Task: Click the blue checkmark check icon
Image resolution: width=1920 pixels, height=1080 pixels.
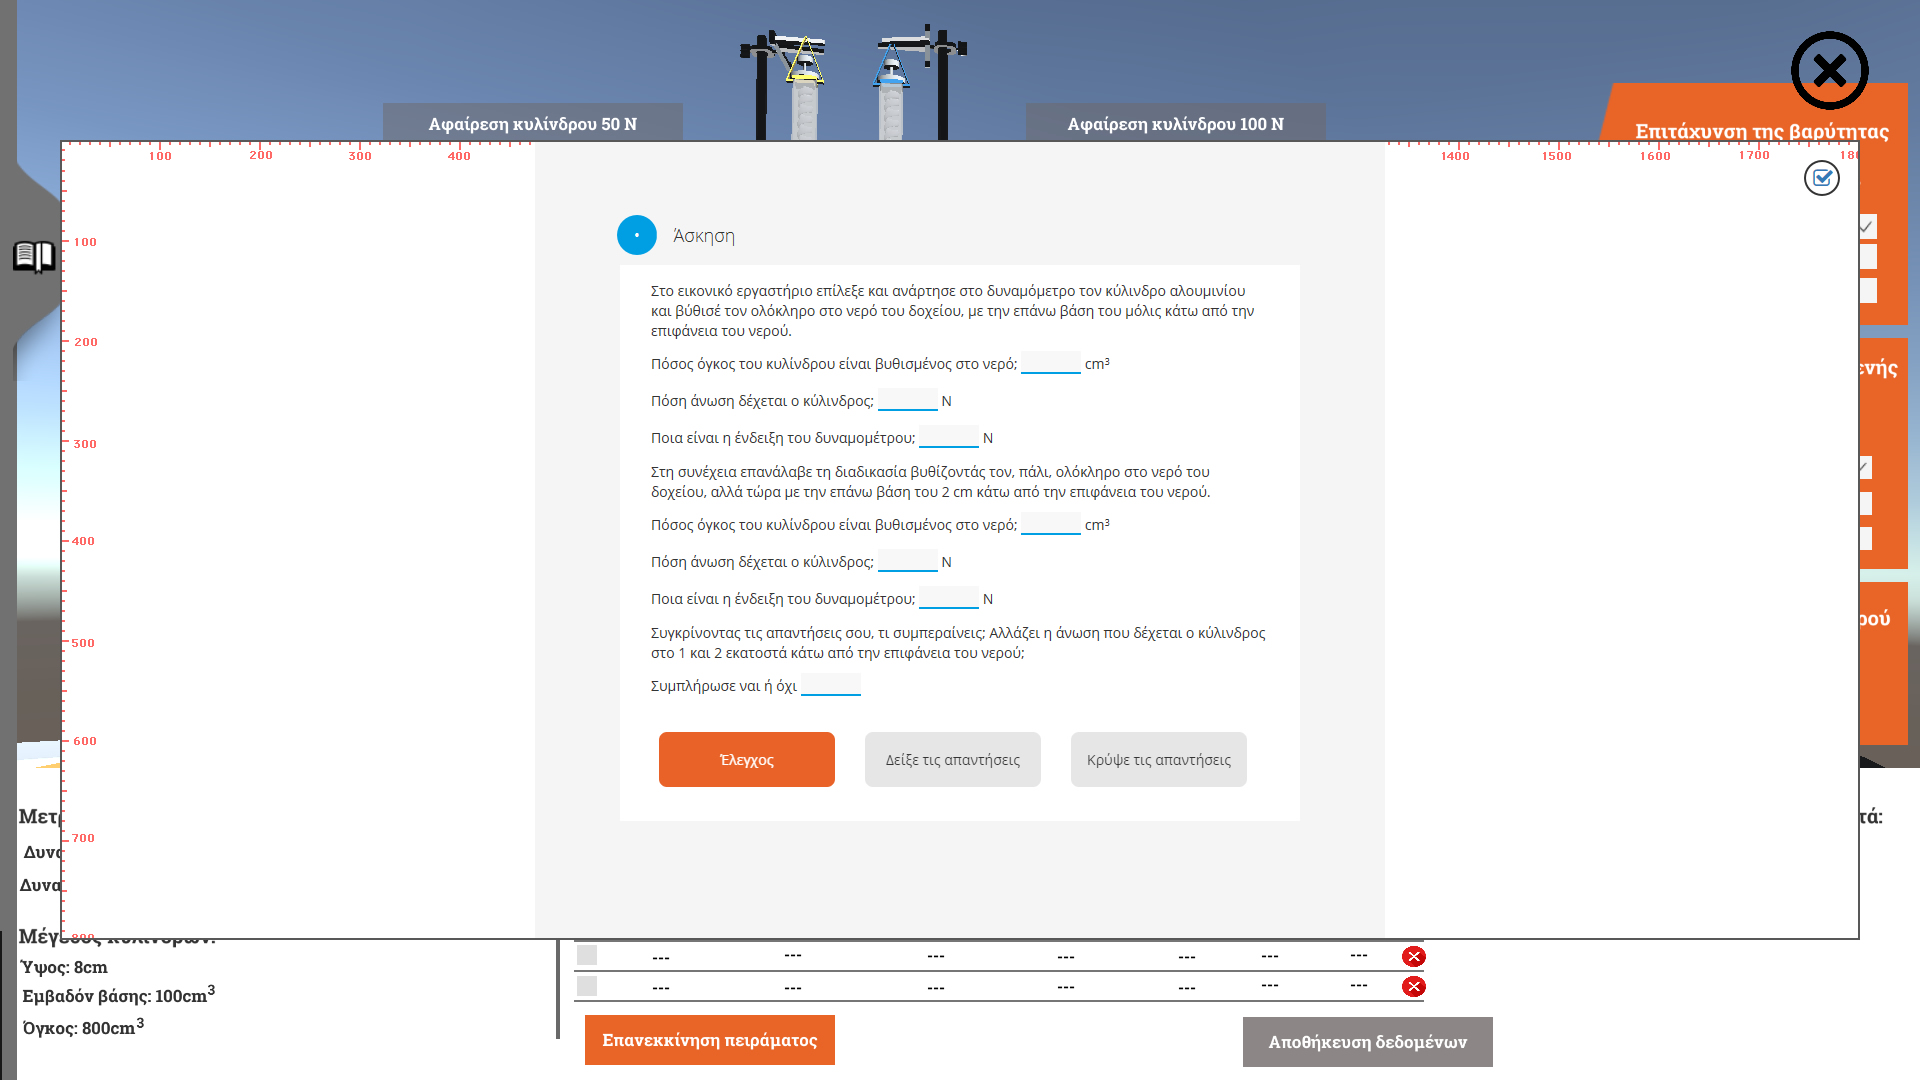Action: pos(1821,178)
